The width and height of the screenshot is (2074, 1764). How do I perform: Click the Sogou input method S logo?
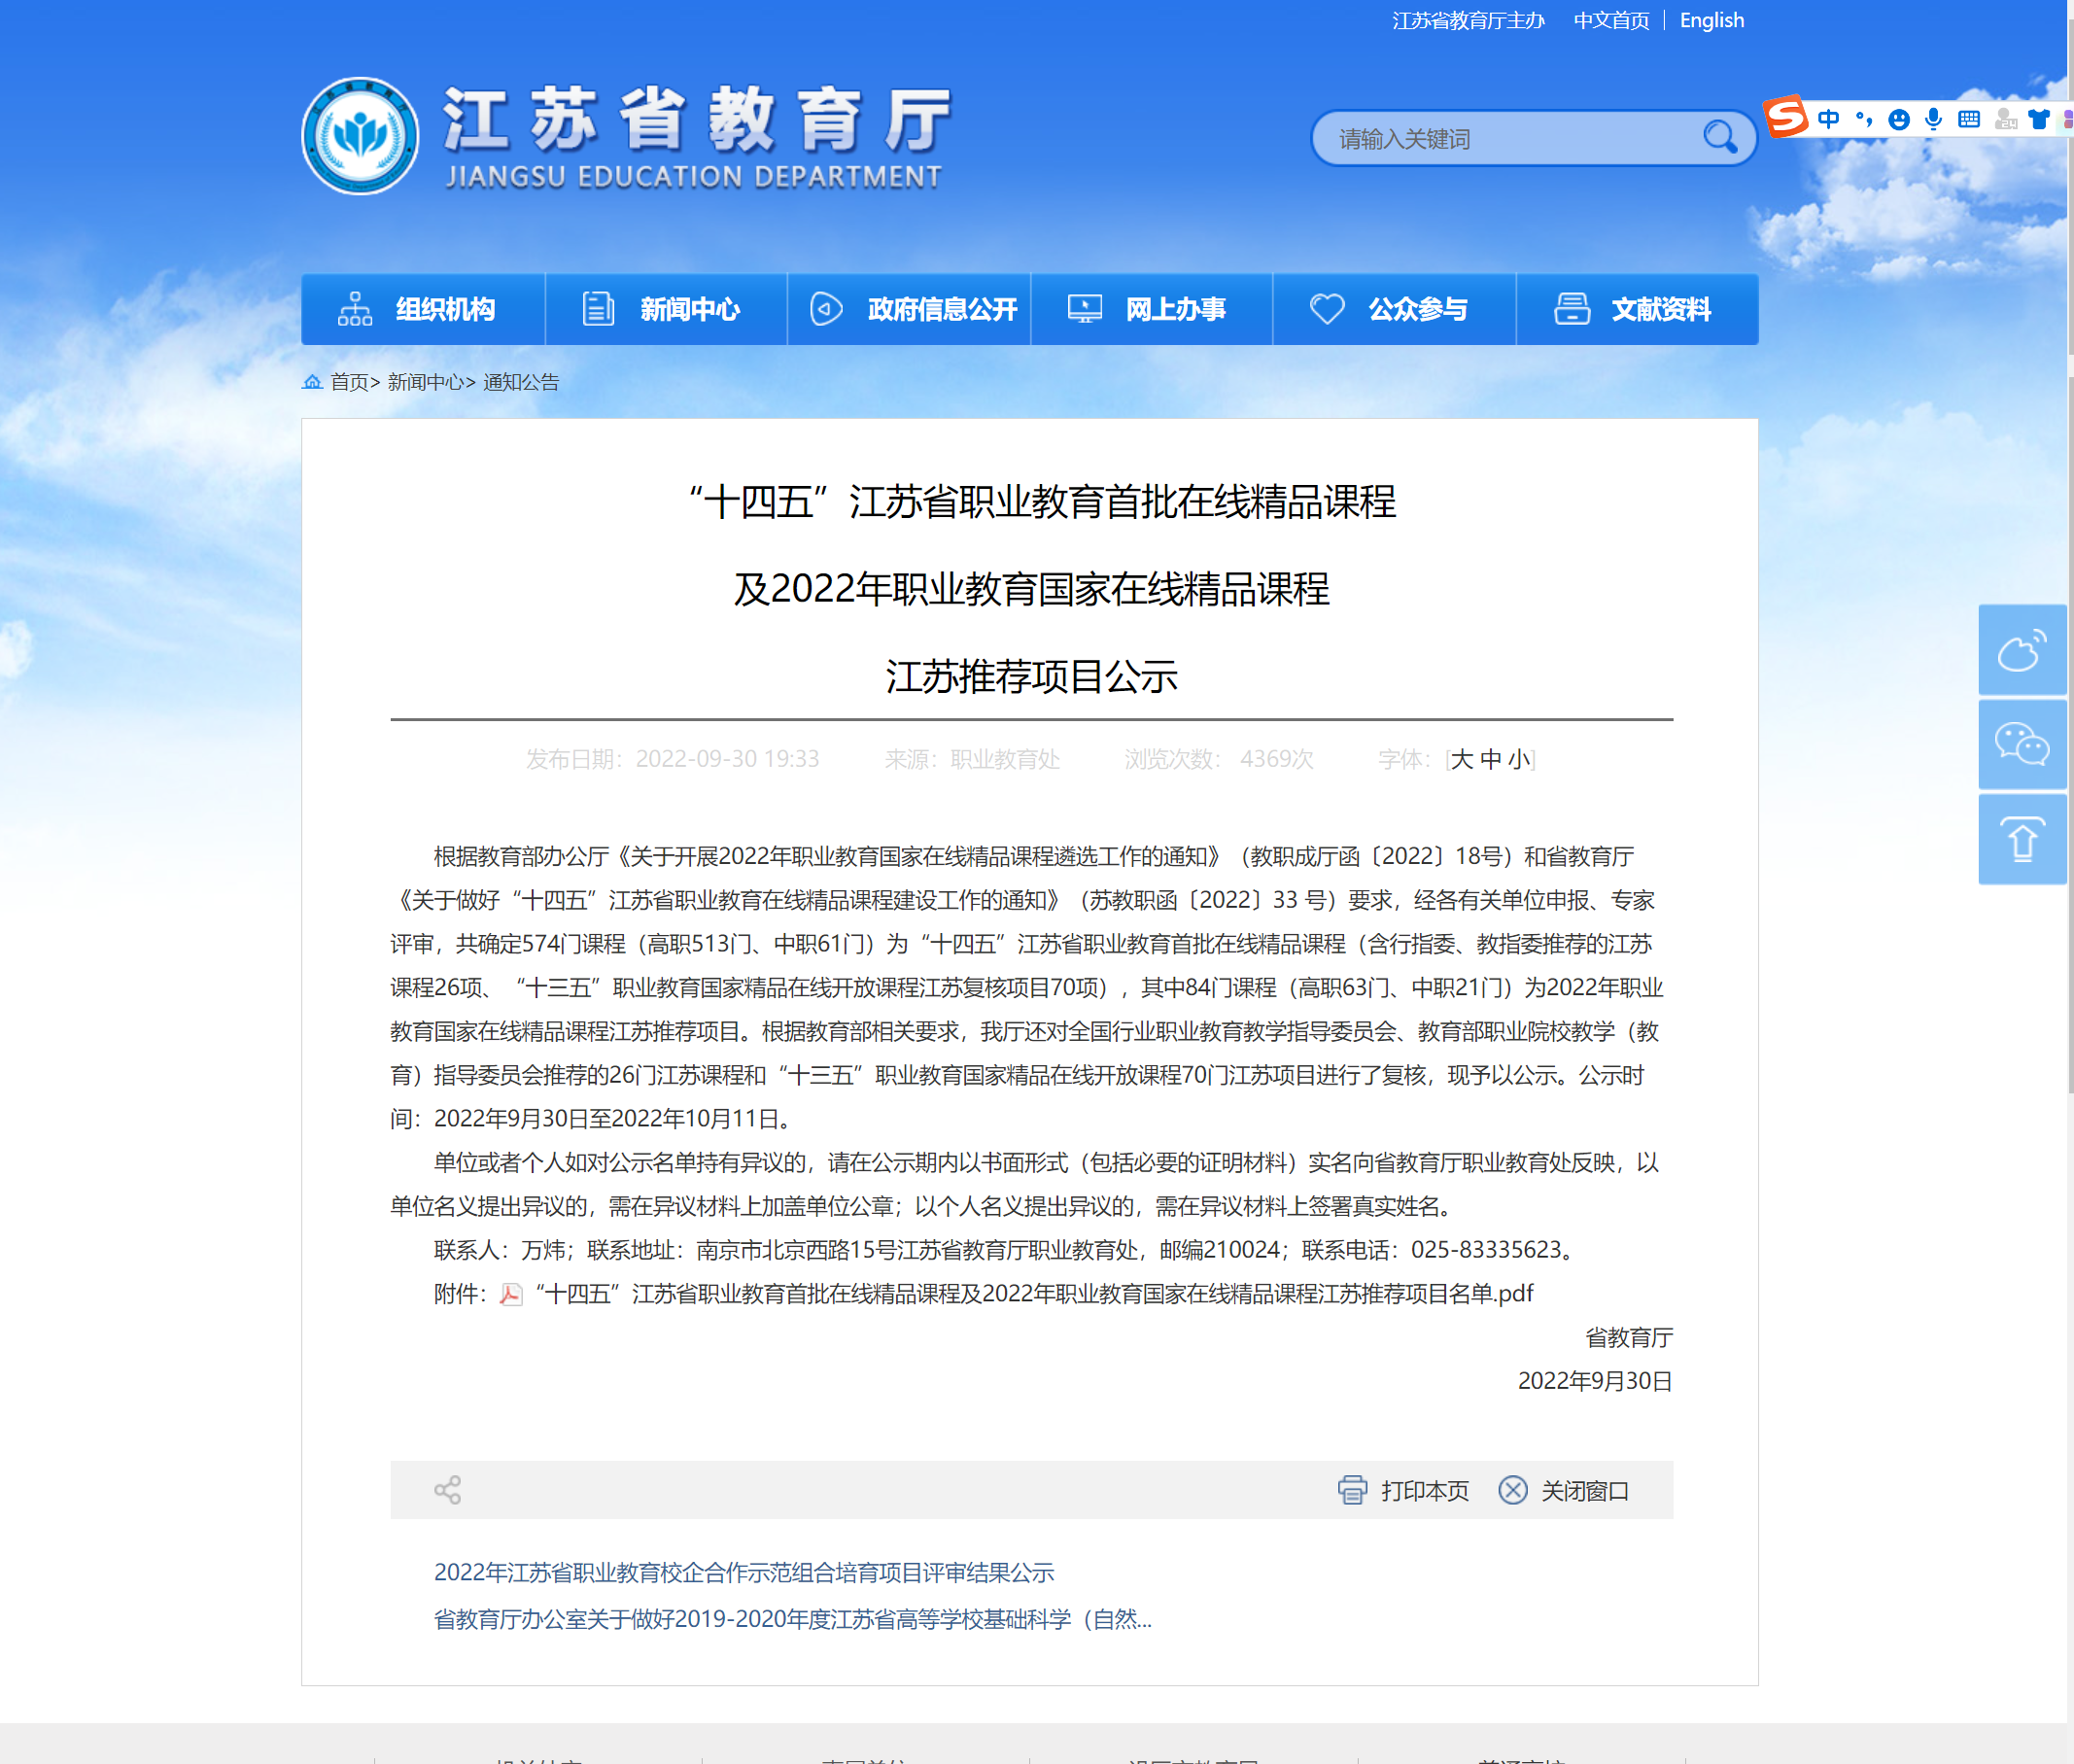pos(1786,117)
